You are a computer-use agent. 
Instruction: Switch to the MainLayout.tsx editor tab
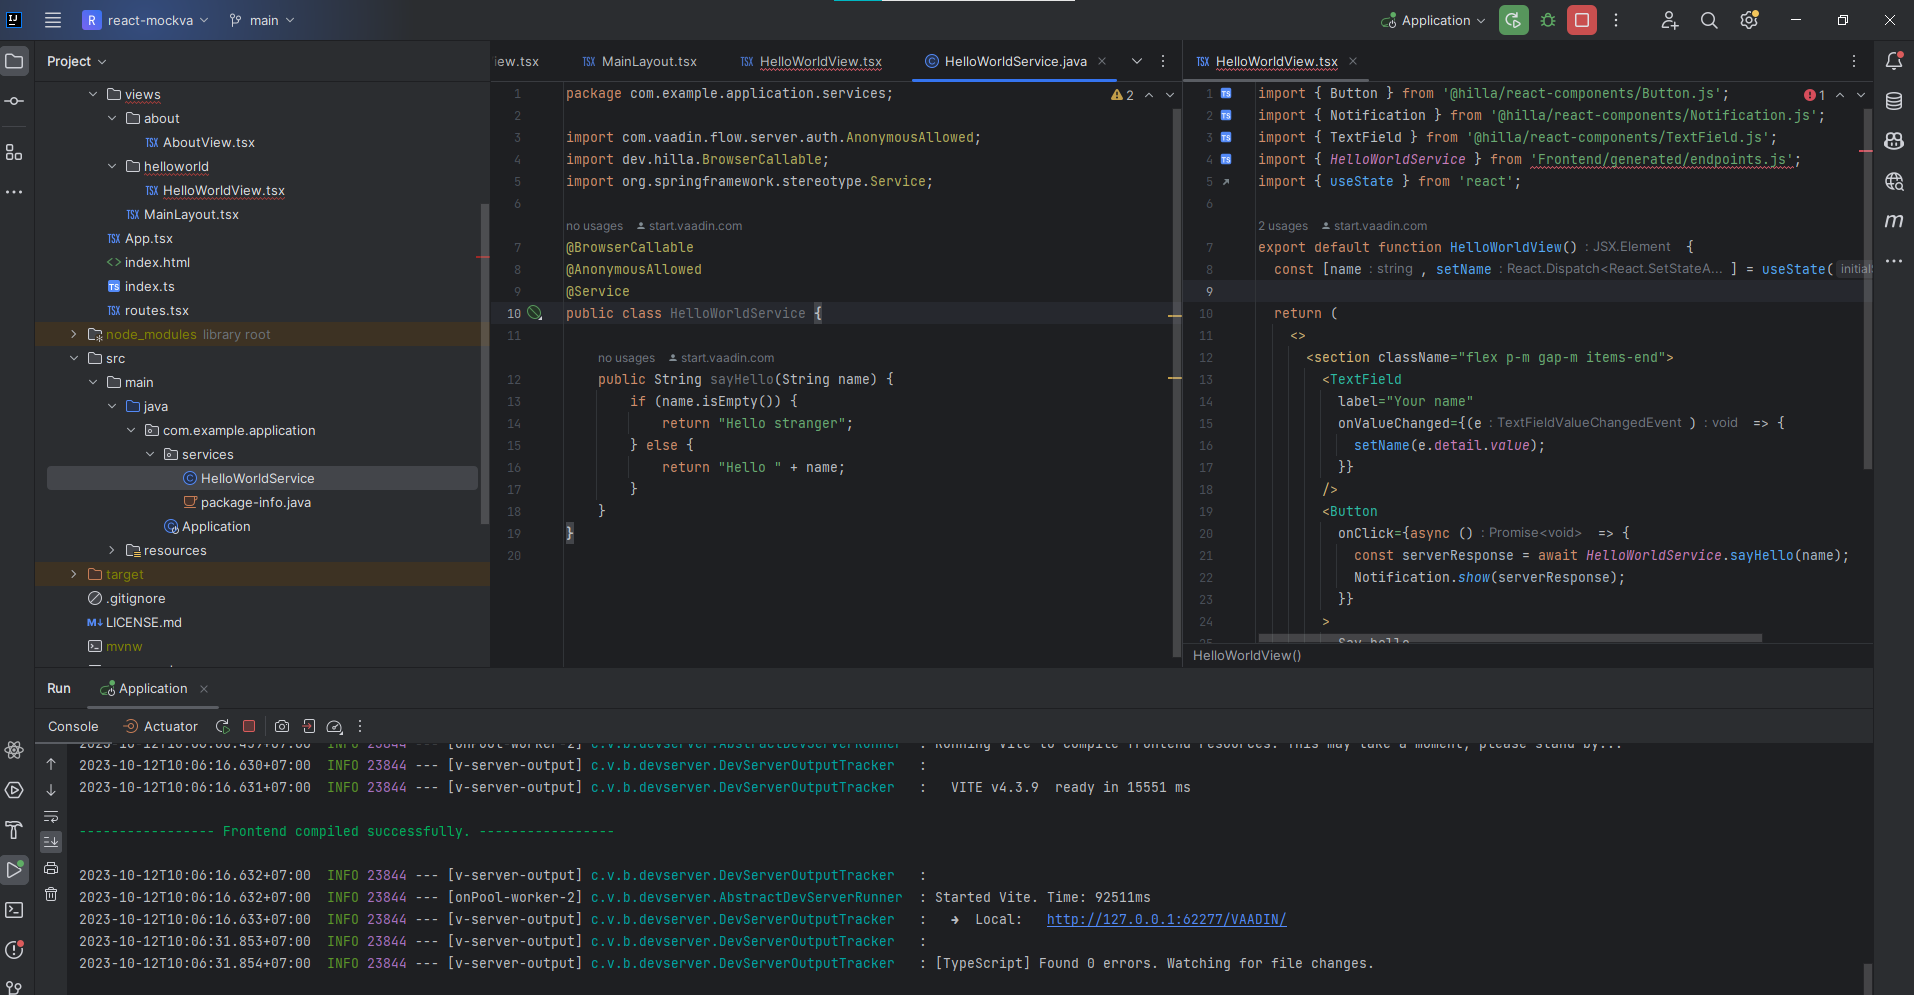coord(648,61)
